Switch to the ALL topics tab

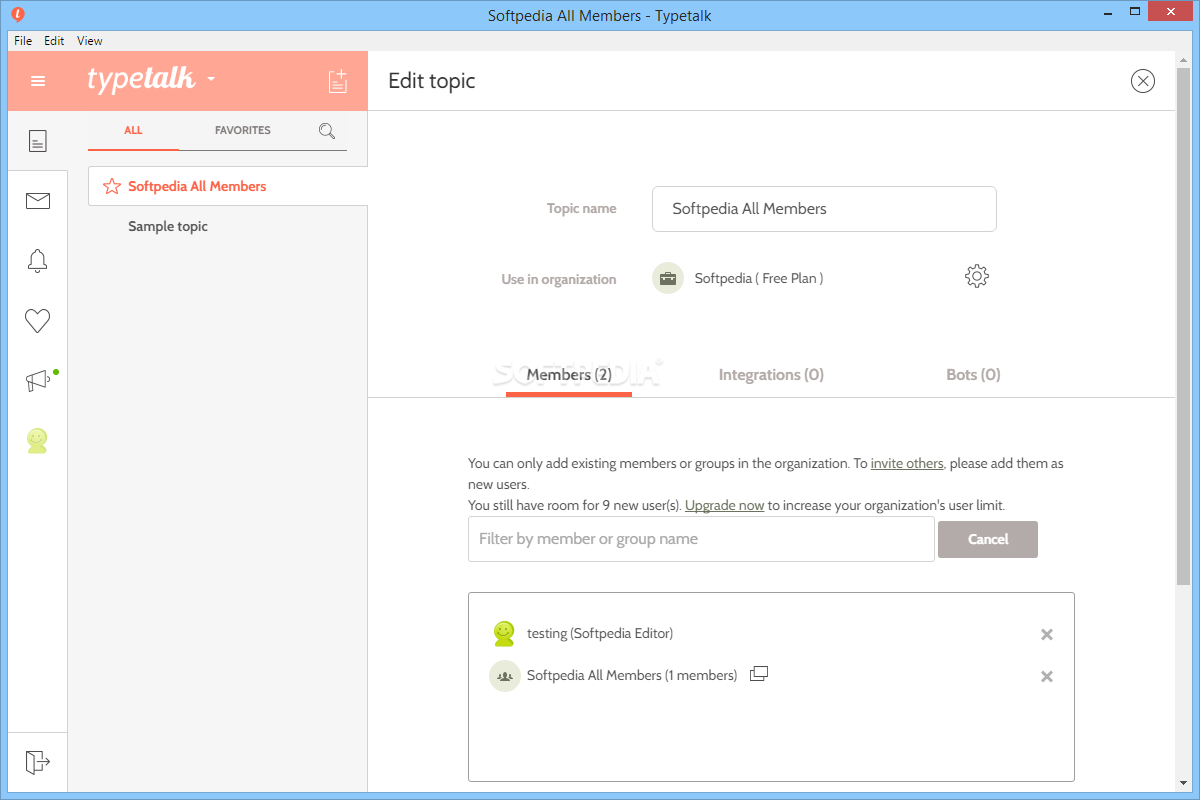133,130
